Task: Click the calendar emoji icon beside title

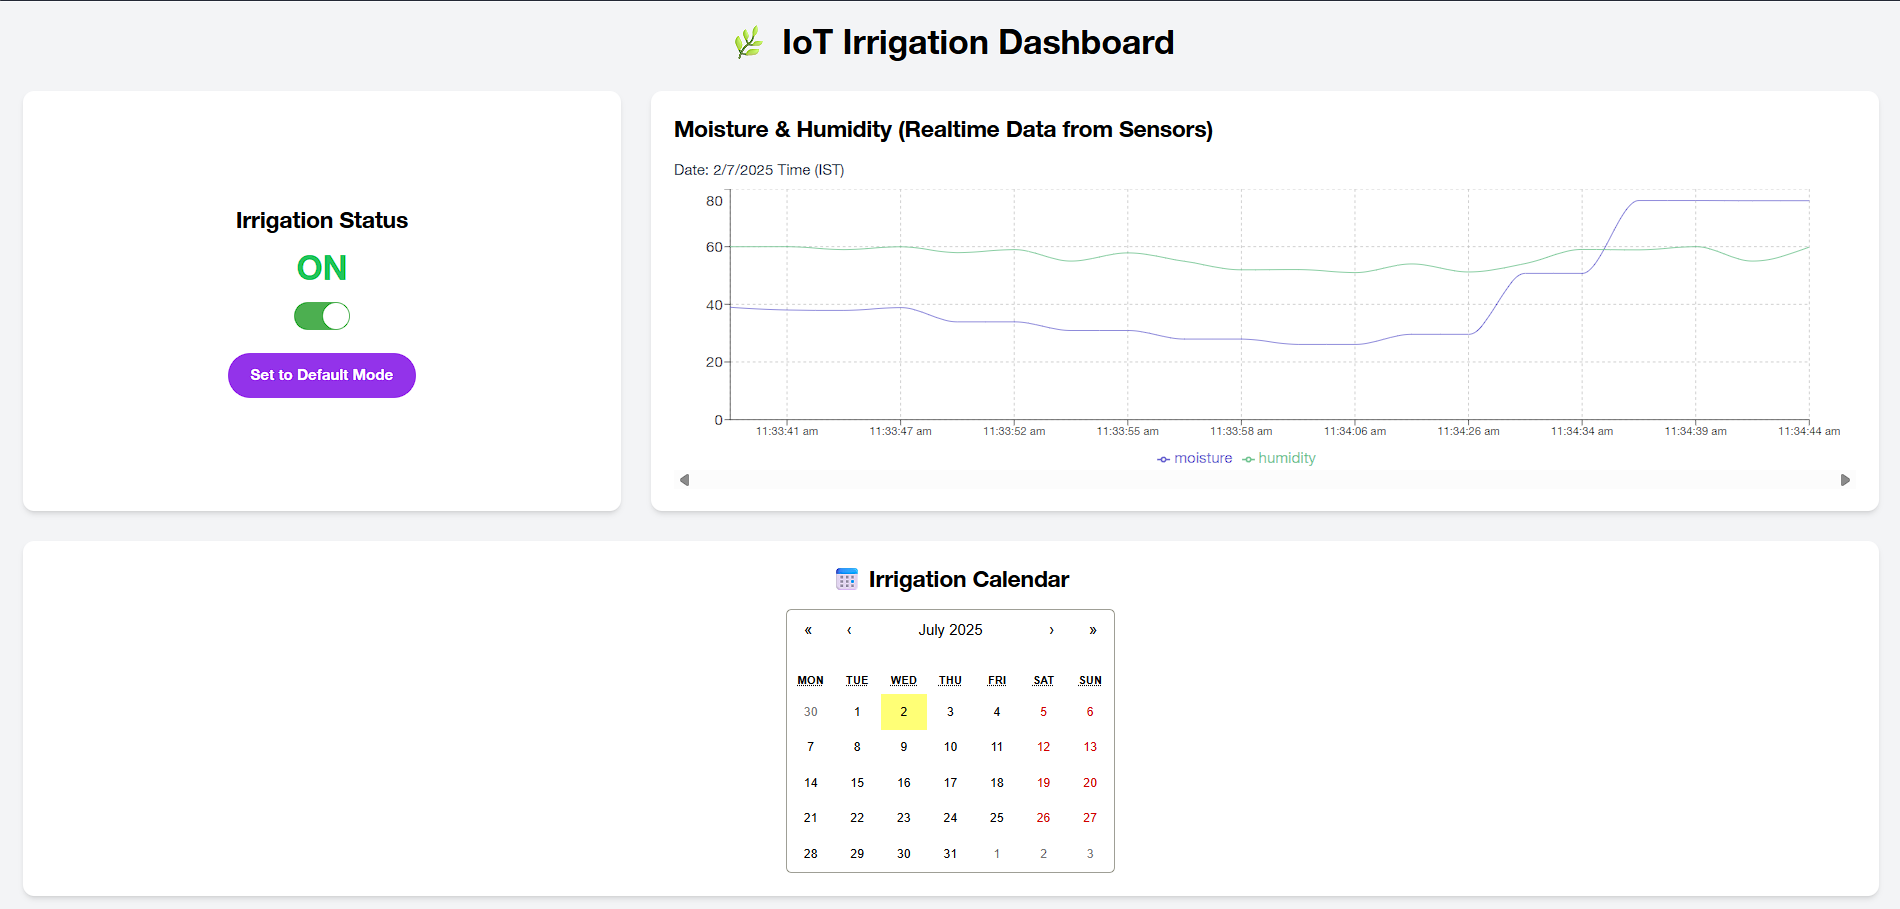Action: [846, 579]
